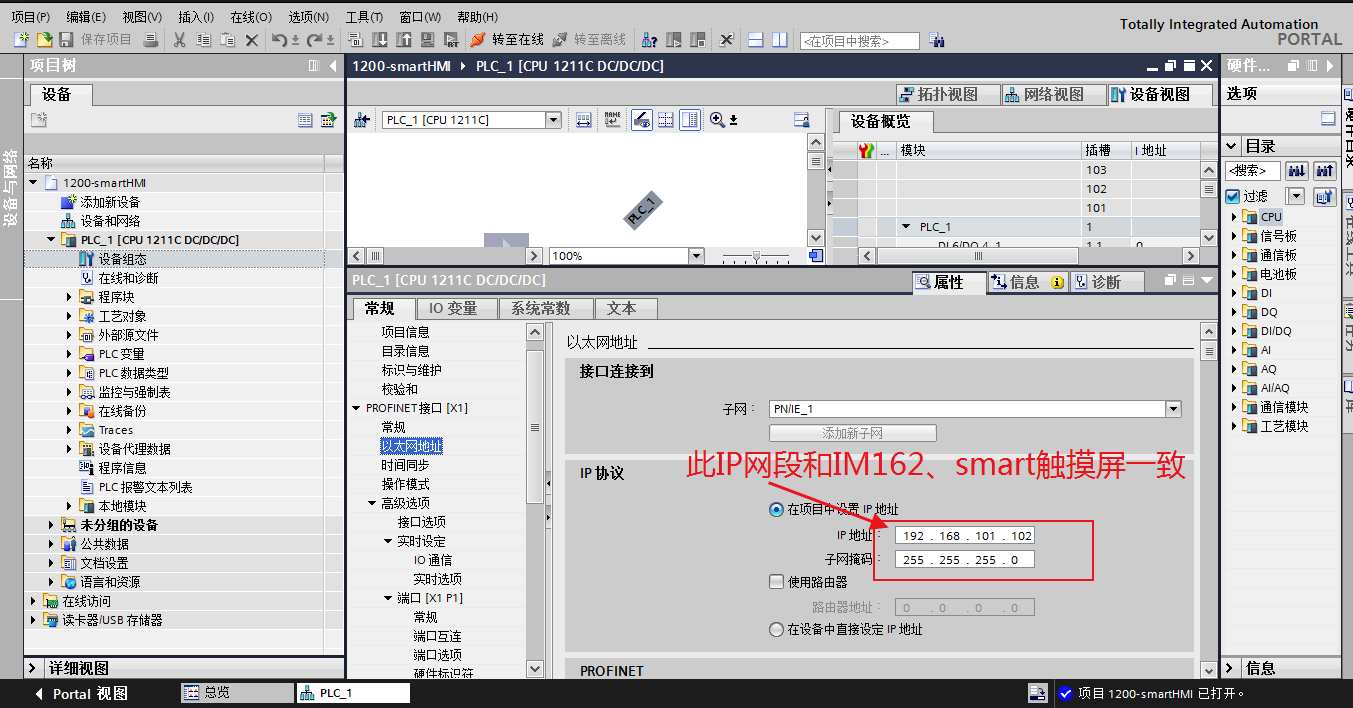Open the 子网 PN/IE_1 dropdown
The width and height of the screenshot is (1353, 708).
[x=1173, y=409]
